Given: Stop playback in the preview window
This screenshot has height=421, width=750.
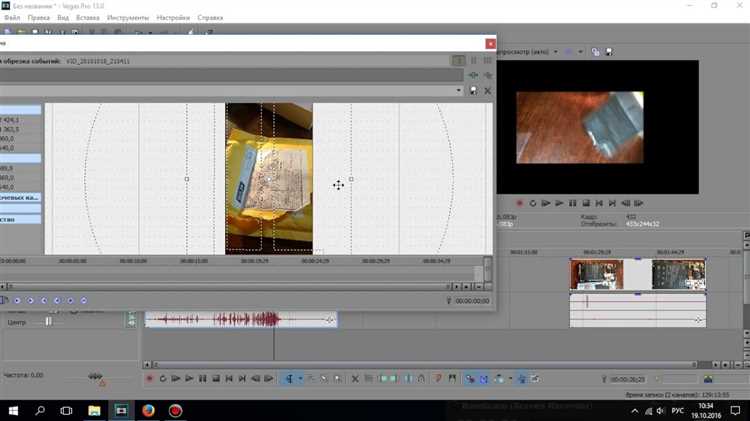Looking at the screenshot, I should point(586,203).
